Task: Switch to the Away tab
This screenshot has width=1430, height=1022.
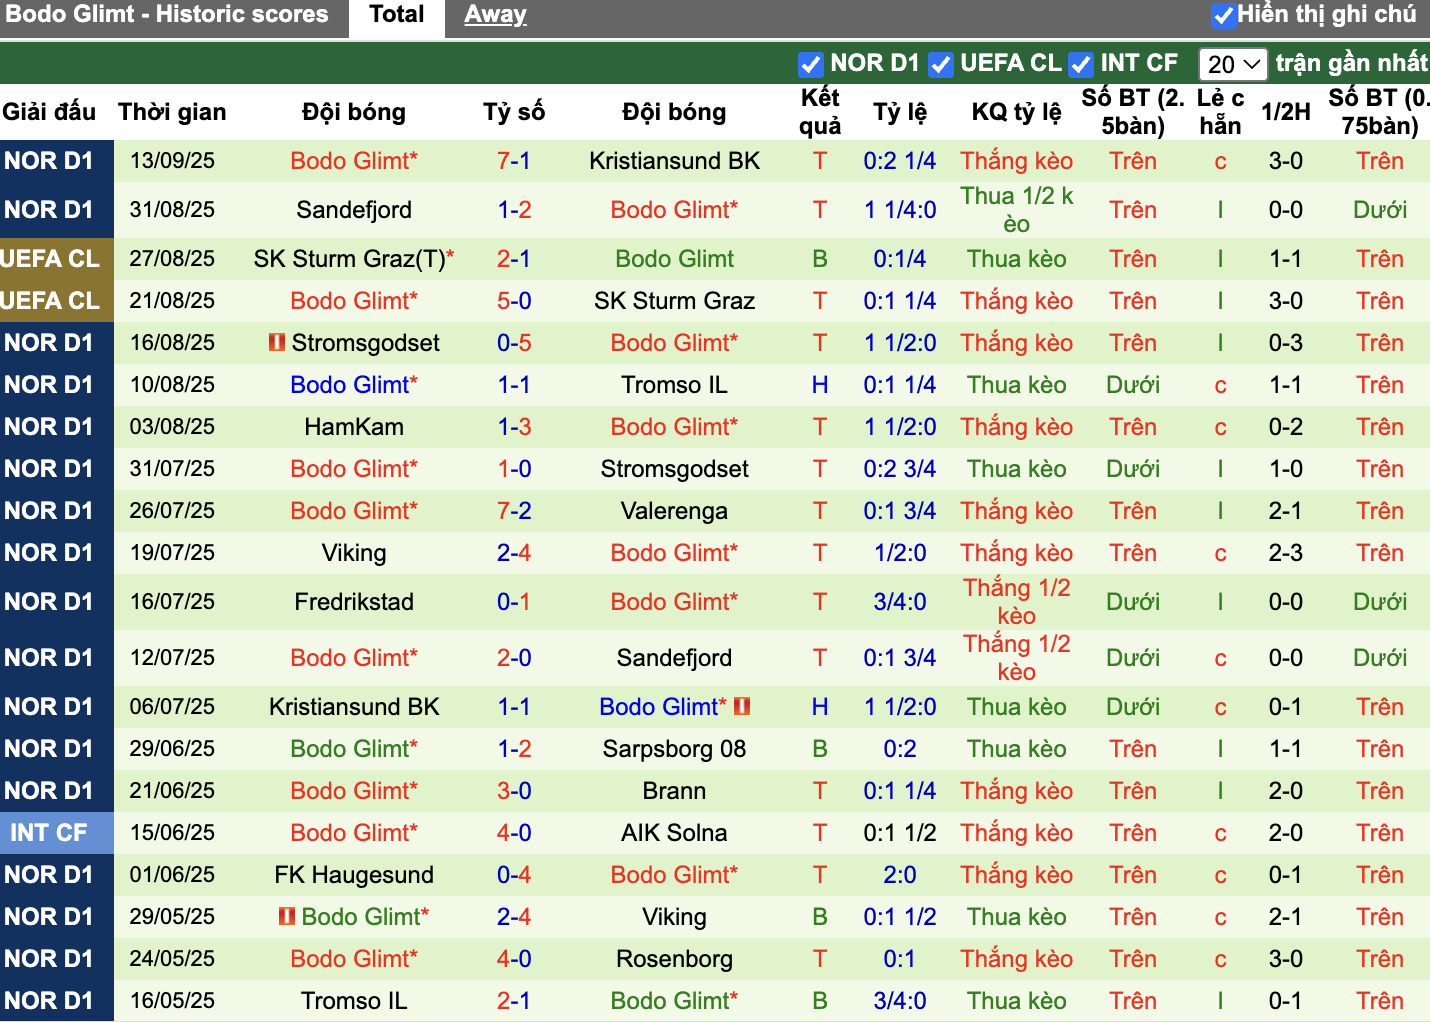Action: click(495, 15)
